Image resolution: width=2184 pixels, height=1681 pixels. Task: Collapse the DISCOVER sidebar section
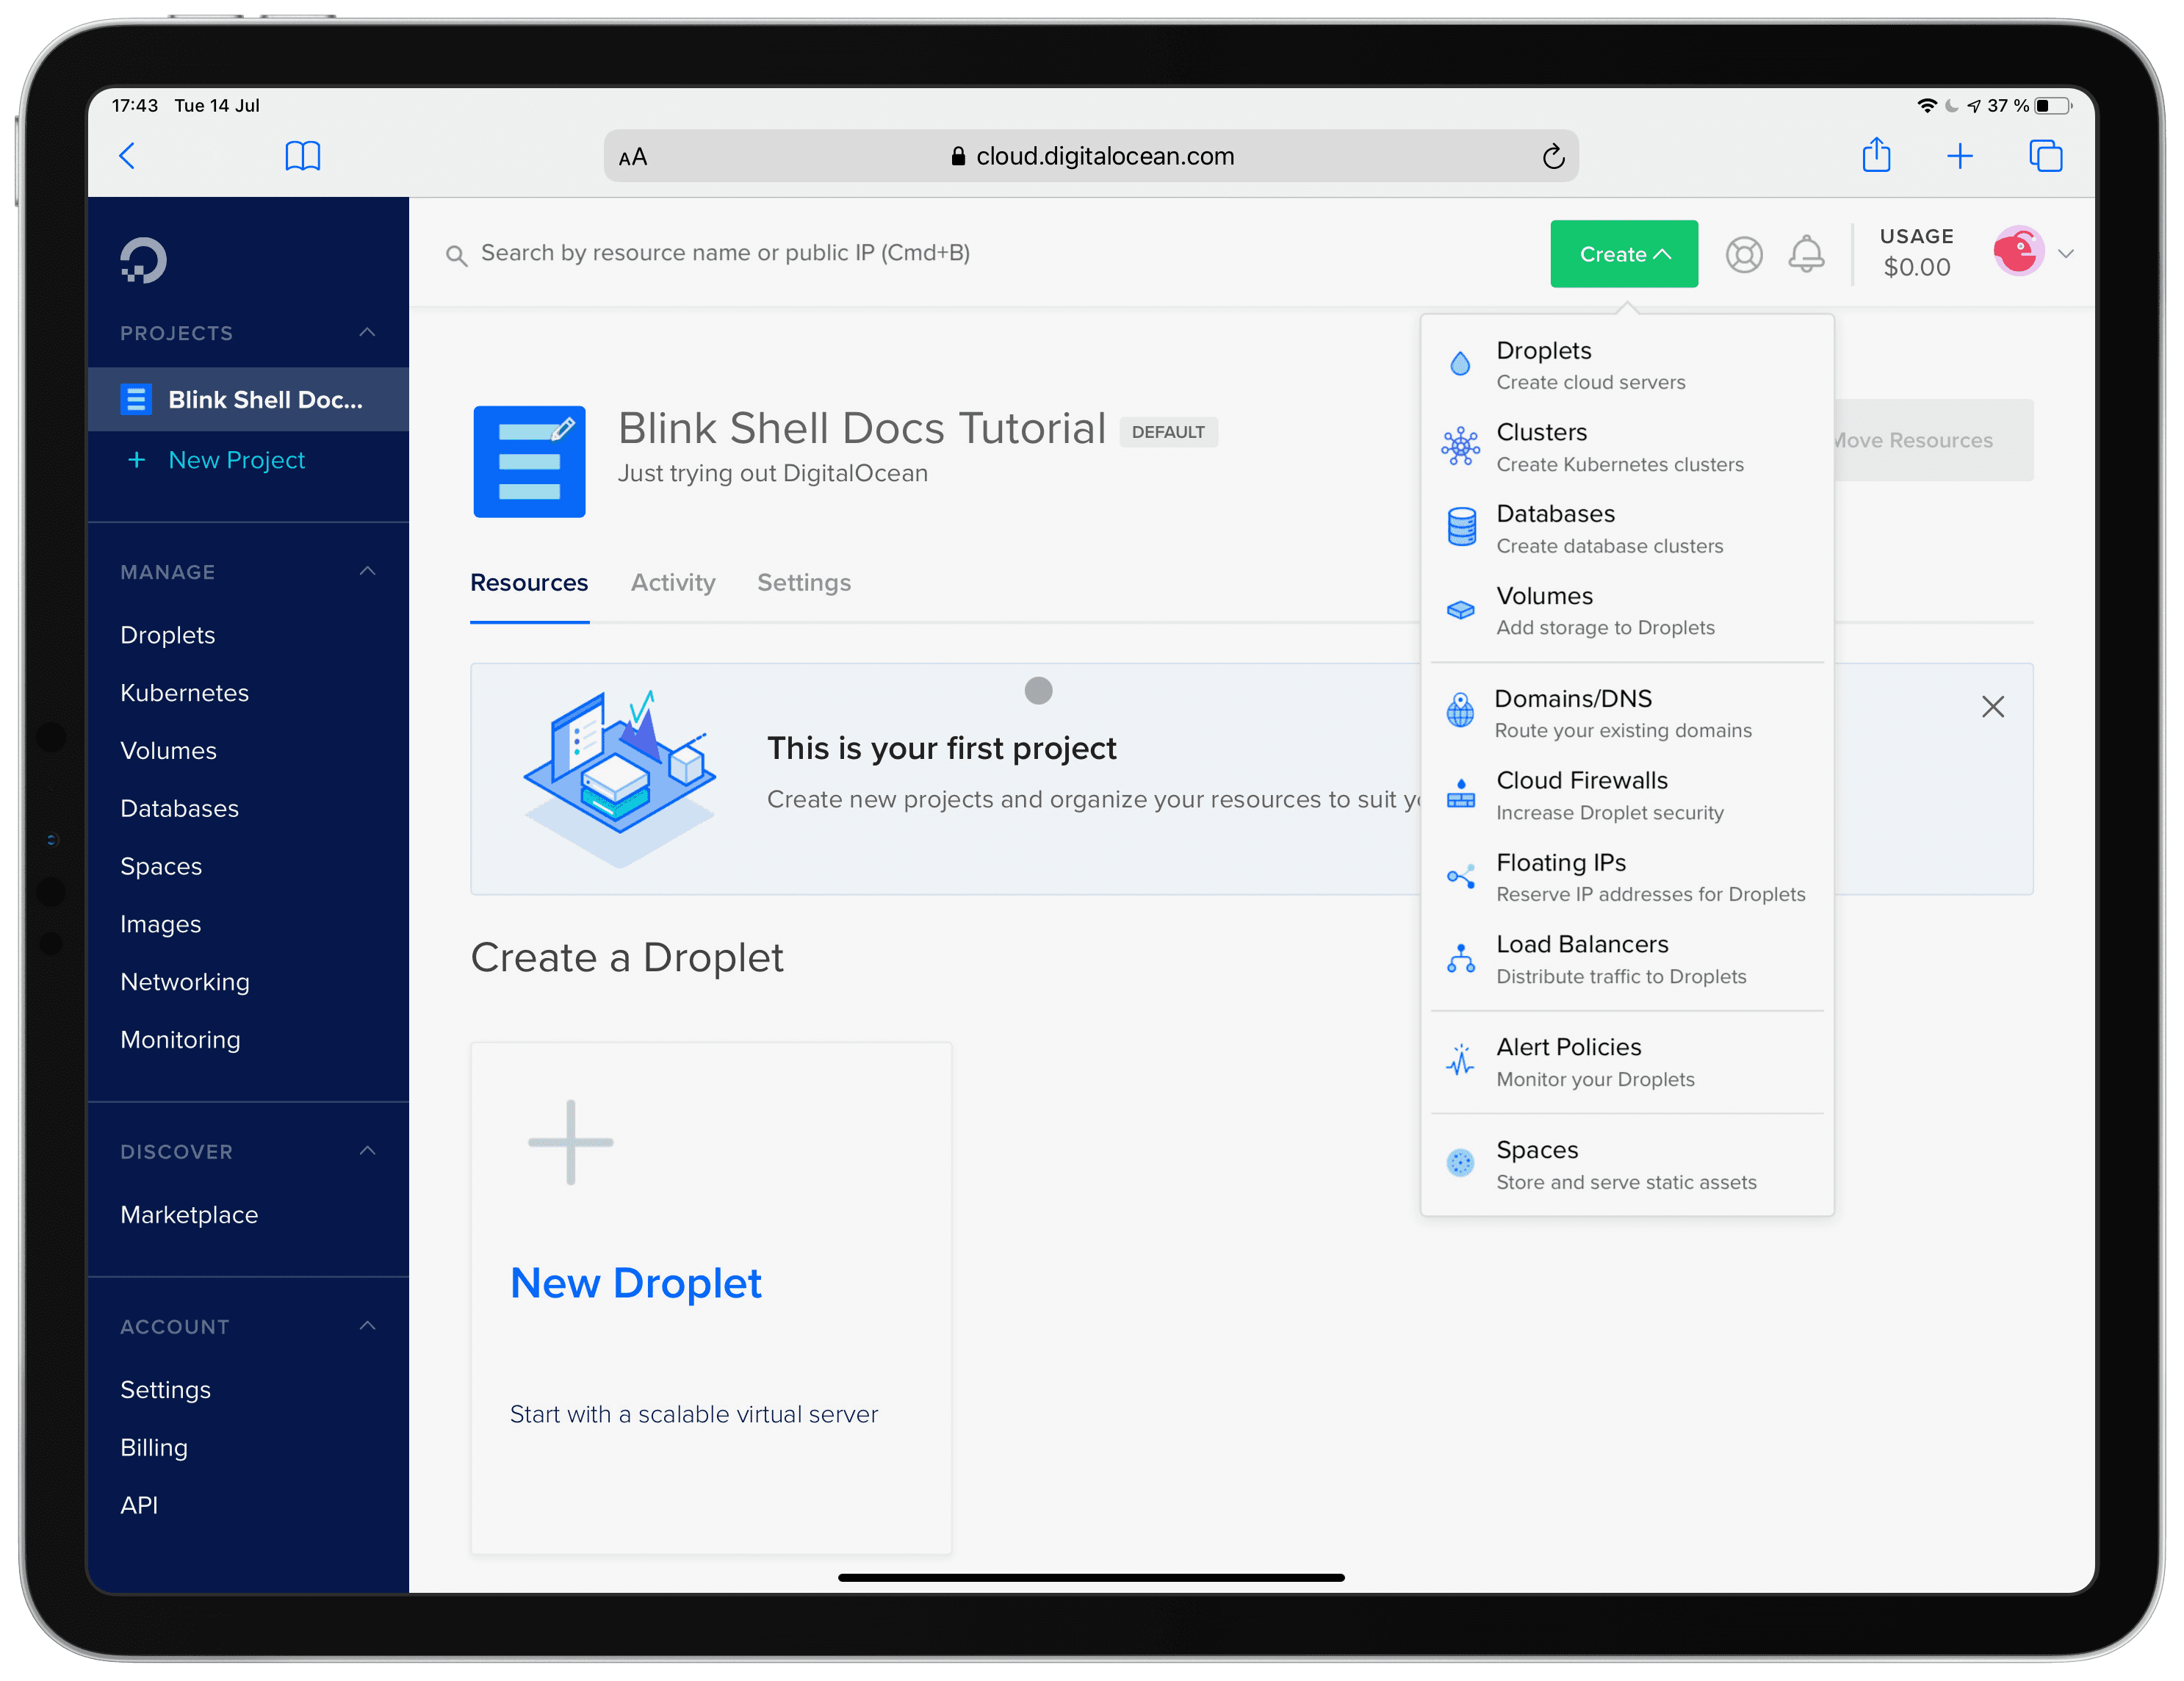(x=367, y=1151)
